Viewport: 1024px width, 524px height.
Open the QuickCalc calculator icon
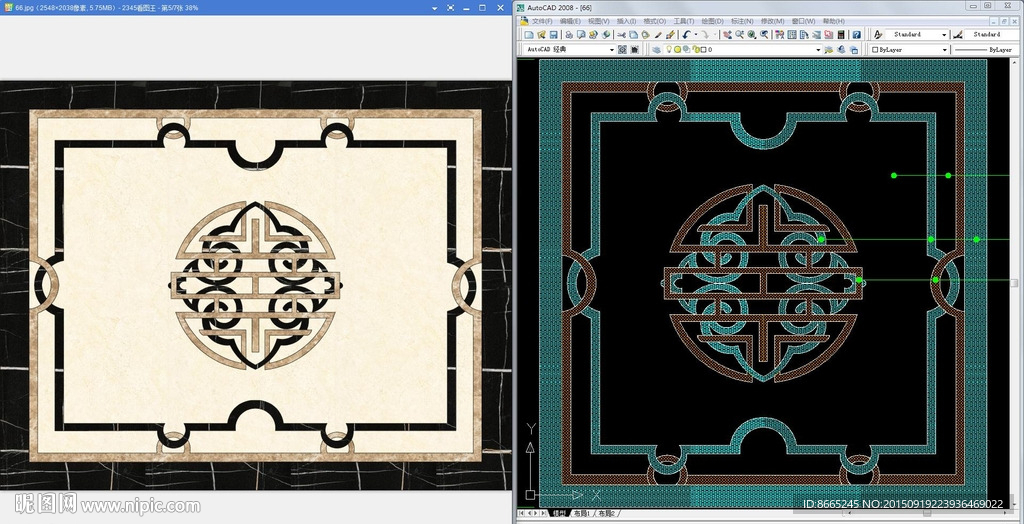(x=842, y=35)
